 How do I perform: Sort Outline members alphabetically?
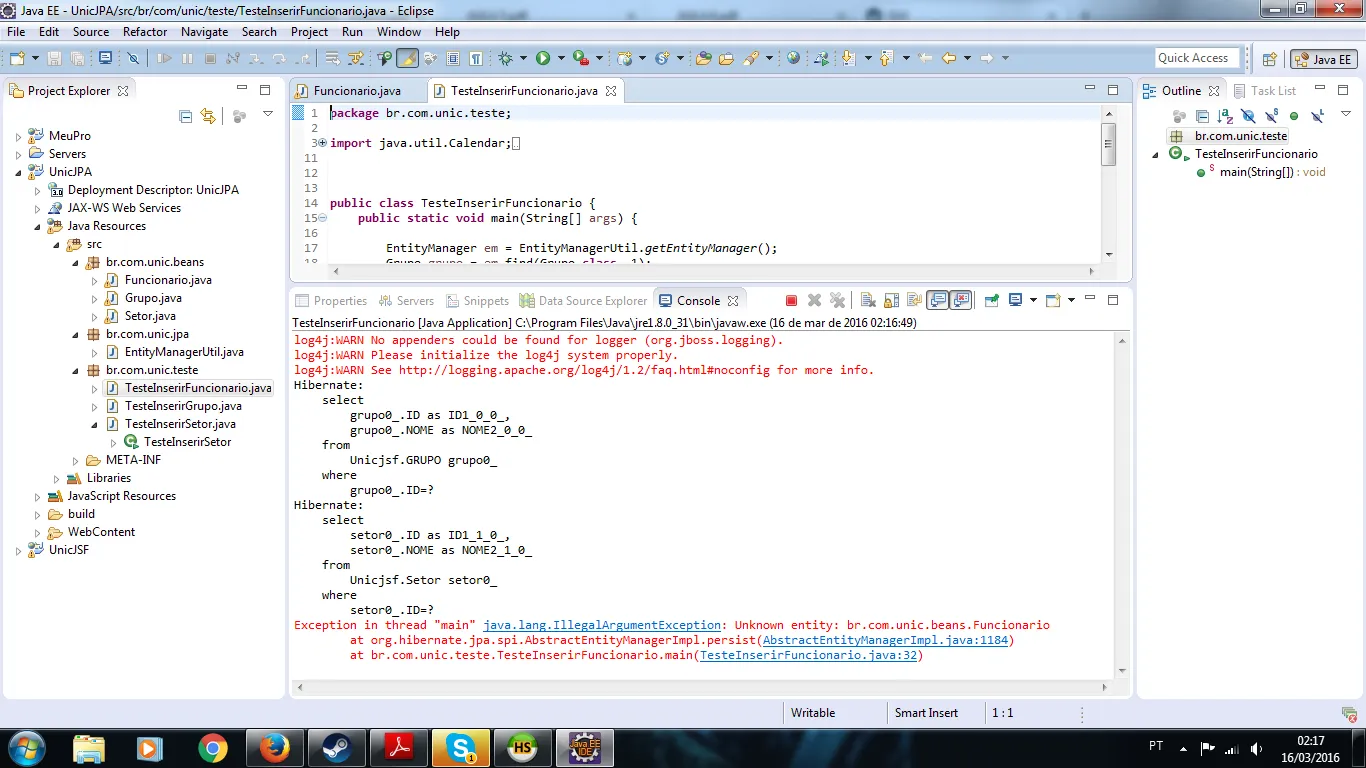pos(1225,116)
